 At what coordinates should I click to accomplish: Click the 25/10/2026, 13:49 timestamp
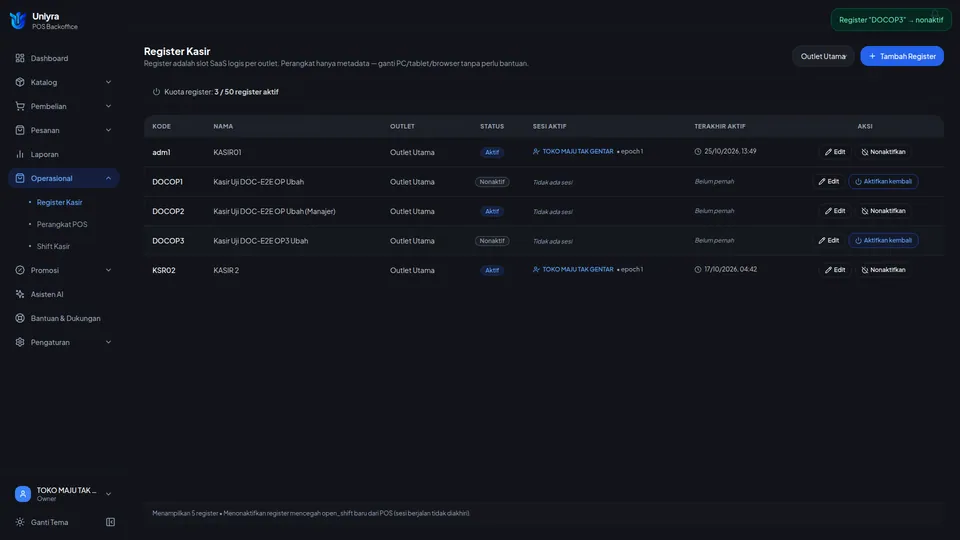[x=730, y=151]
